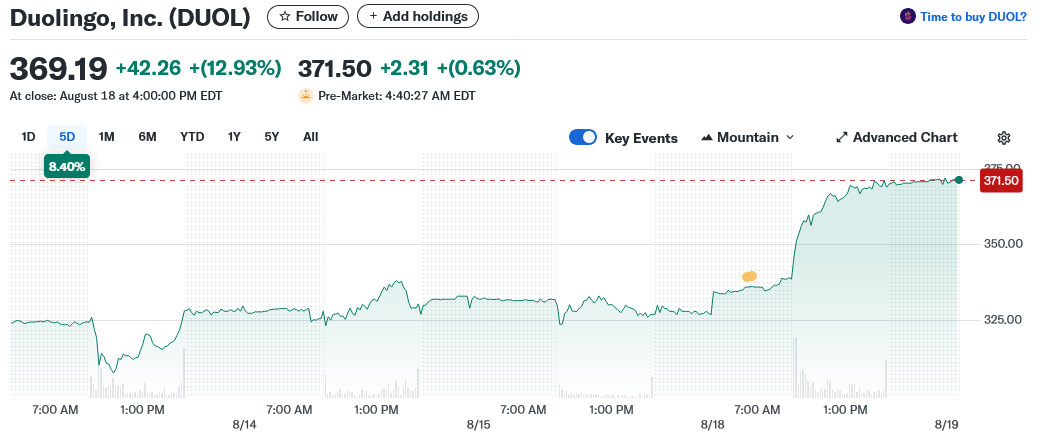Click the pre-market sunrise icon
Screen dimensions: 1042x446
pyautogui.click(x=306, y=96)
